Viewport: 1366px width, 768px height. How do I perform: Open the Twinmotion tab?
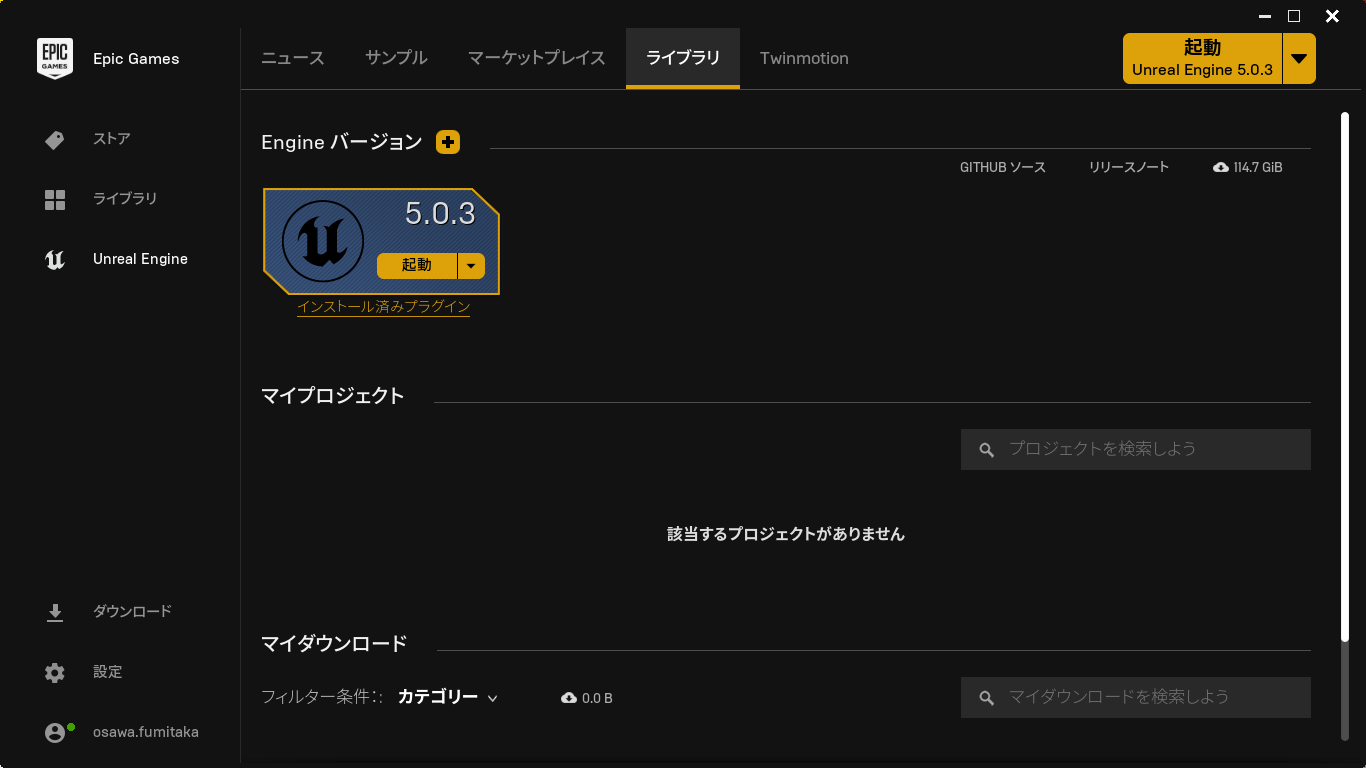tap(804, 58)
